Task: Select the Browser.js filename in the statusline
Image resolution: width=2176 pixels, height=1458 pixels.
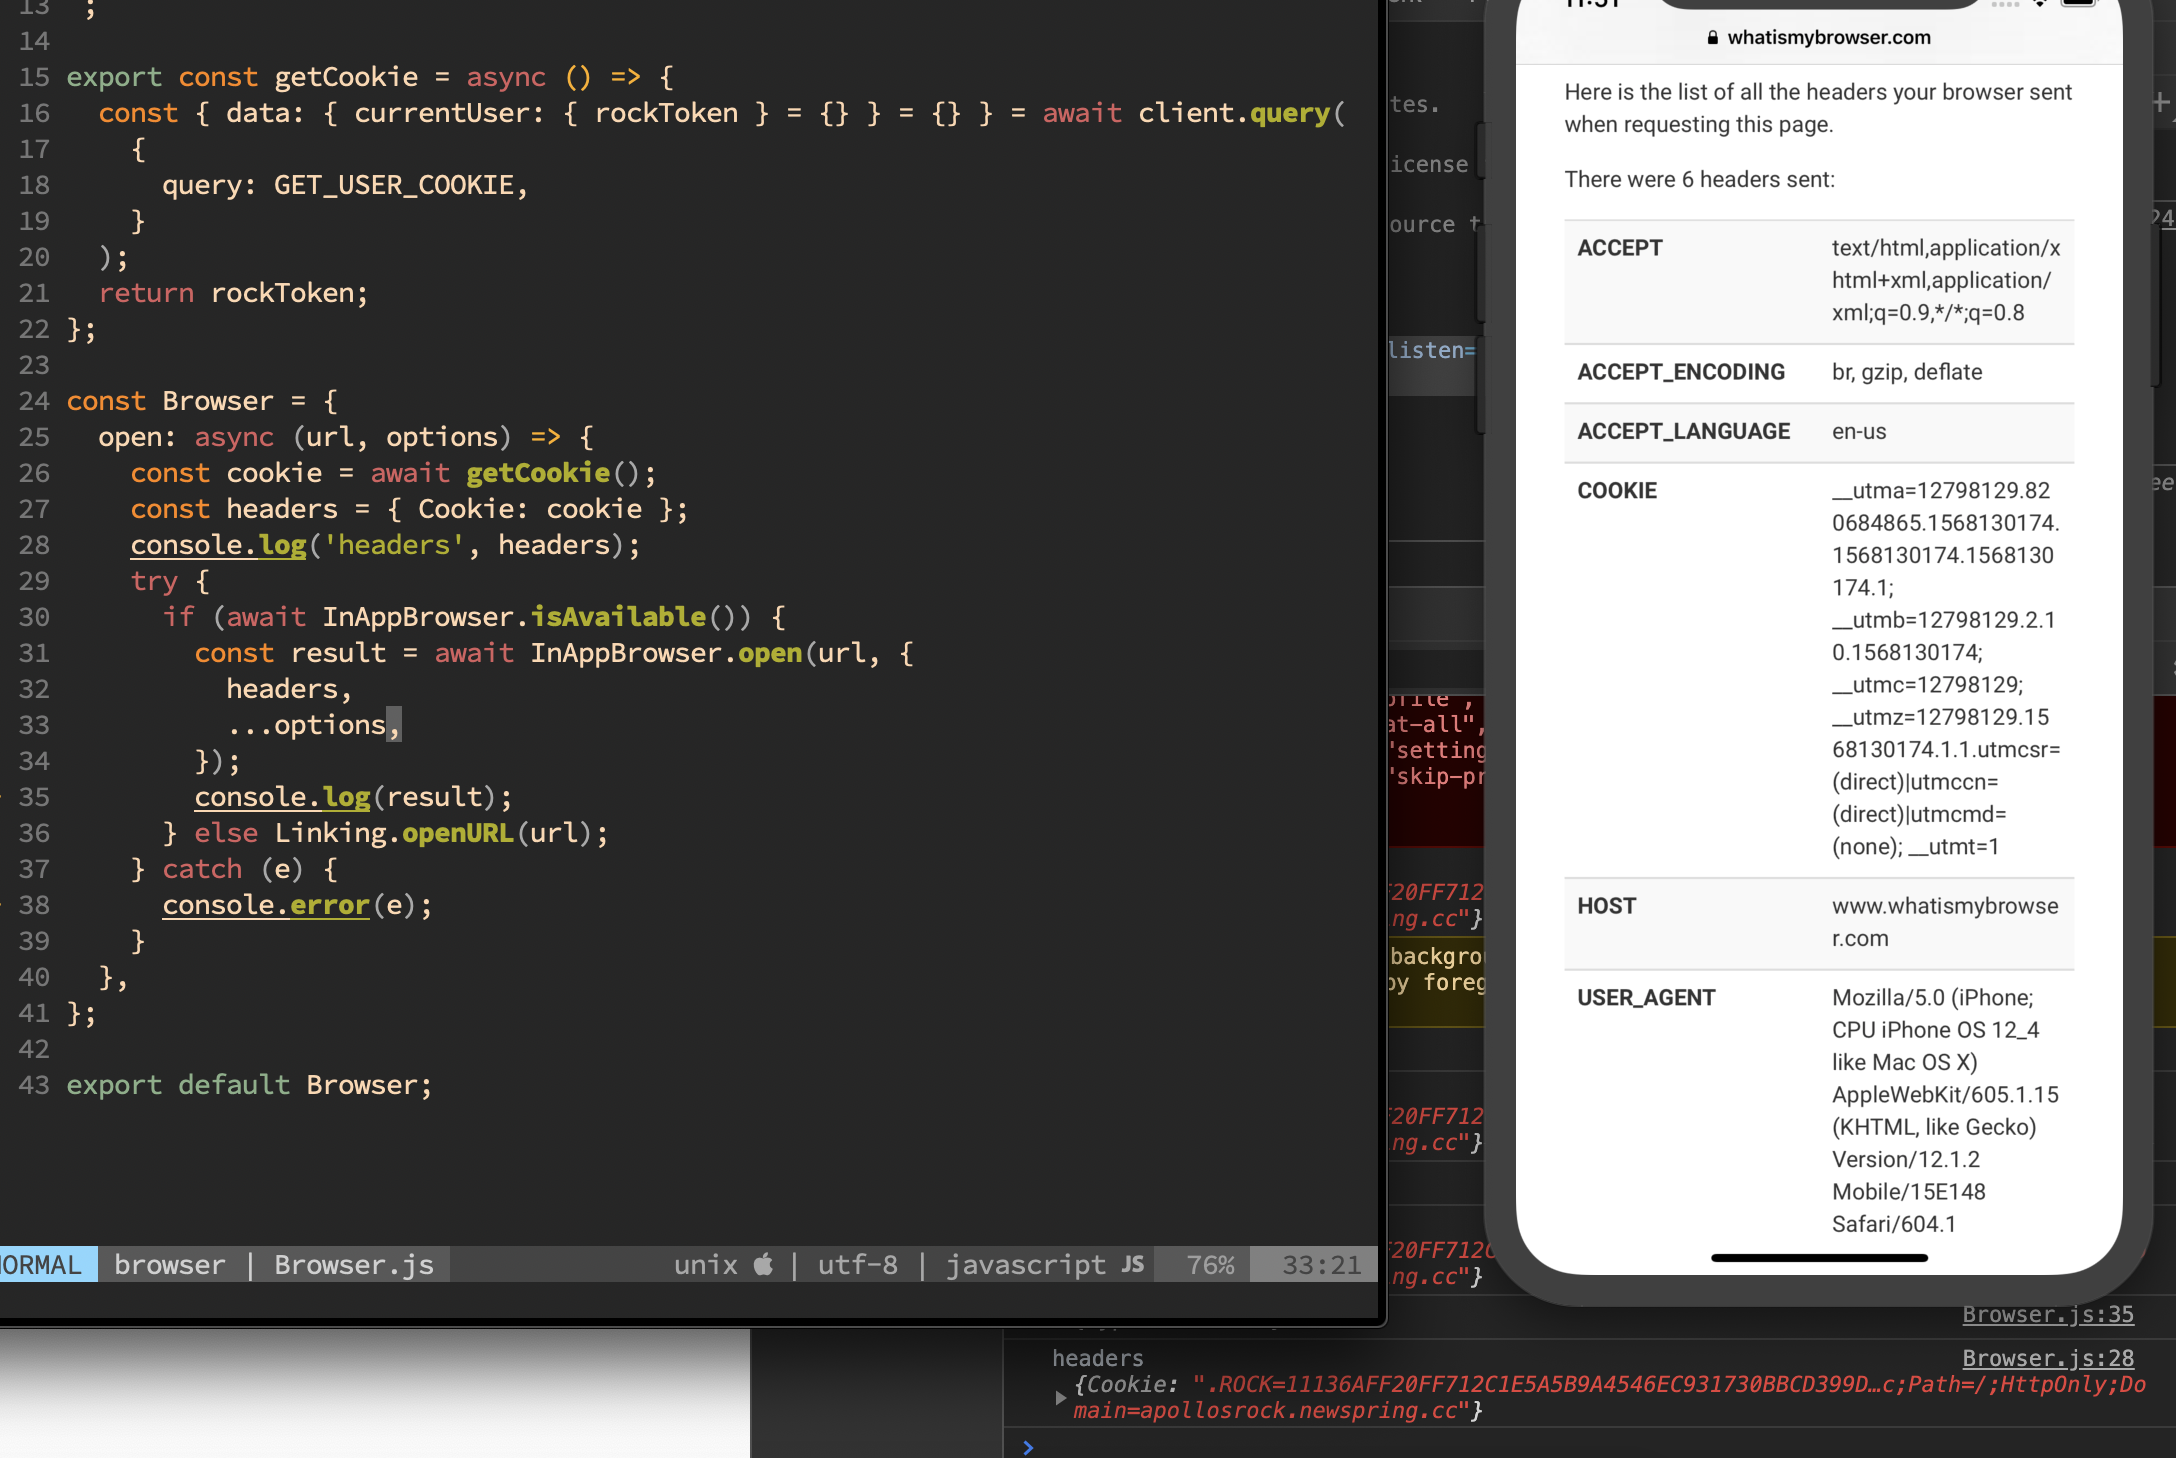Action: point(352,1264)
